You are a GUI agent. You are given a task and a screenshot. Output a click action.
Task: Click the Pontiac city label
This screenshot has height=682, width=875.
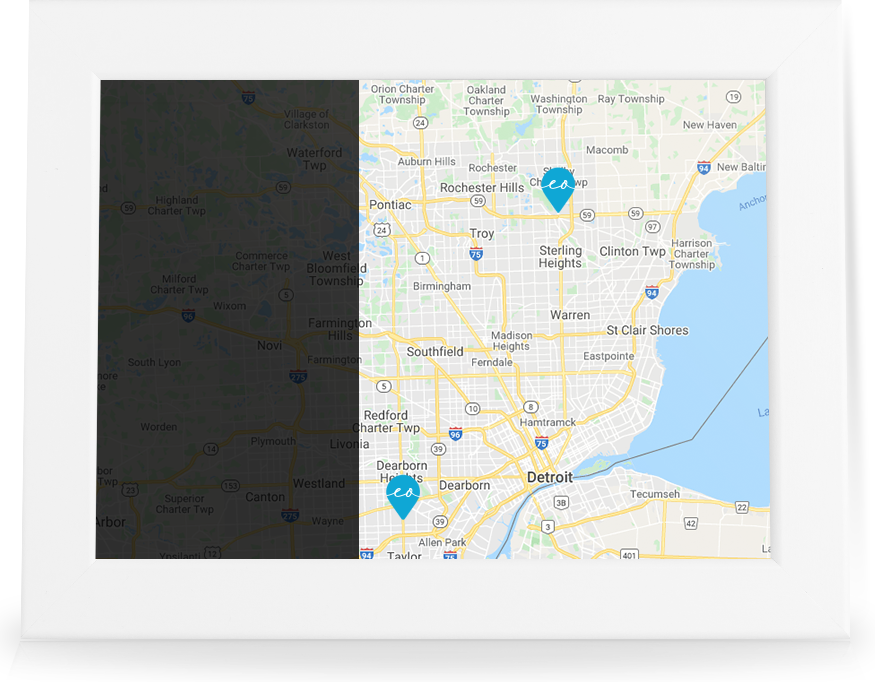tap(390, 205)
